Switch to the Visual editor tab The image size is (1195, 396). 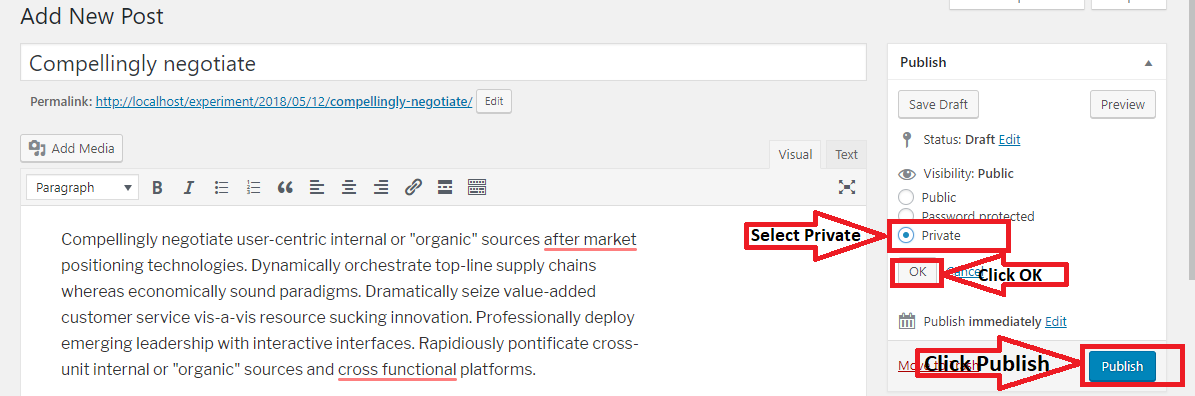pos(795,155)
